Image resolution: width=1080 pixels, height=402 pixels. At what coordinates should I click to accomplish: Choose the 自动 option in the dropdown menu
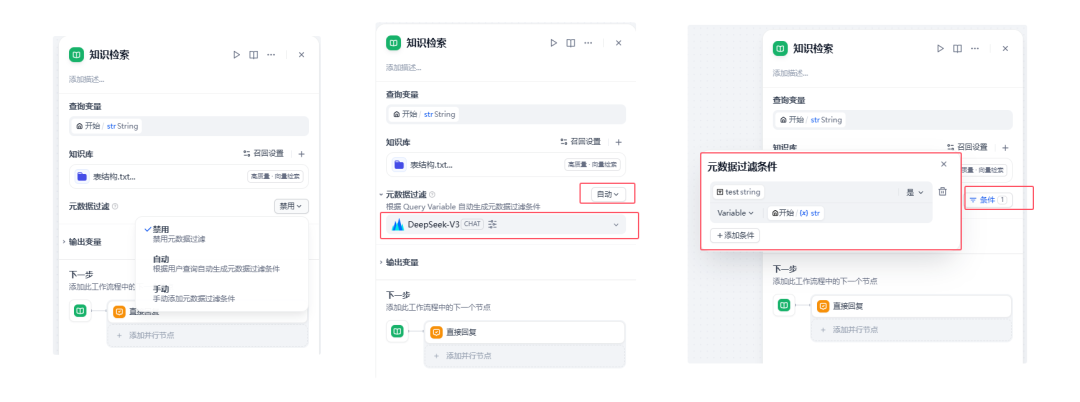[x=222, y=264]
